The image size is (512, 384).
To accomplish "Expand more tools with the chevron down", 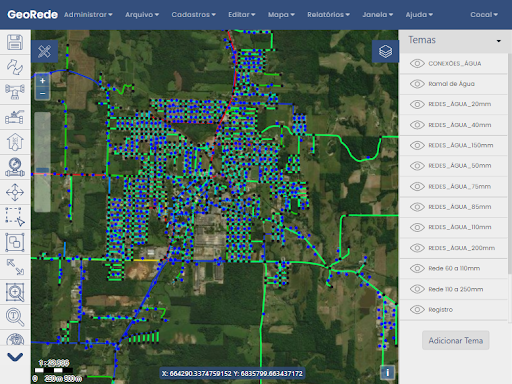I will point(15,357).
